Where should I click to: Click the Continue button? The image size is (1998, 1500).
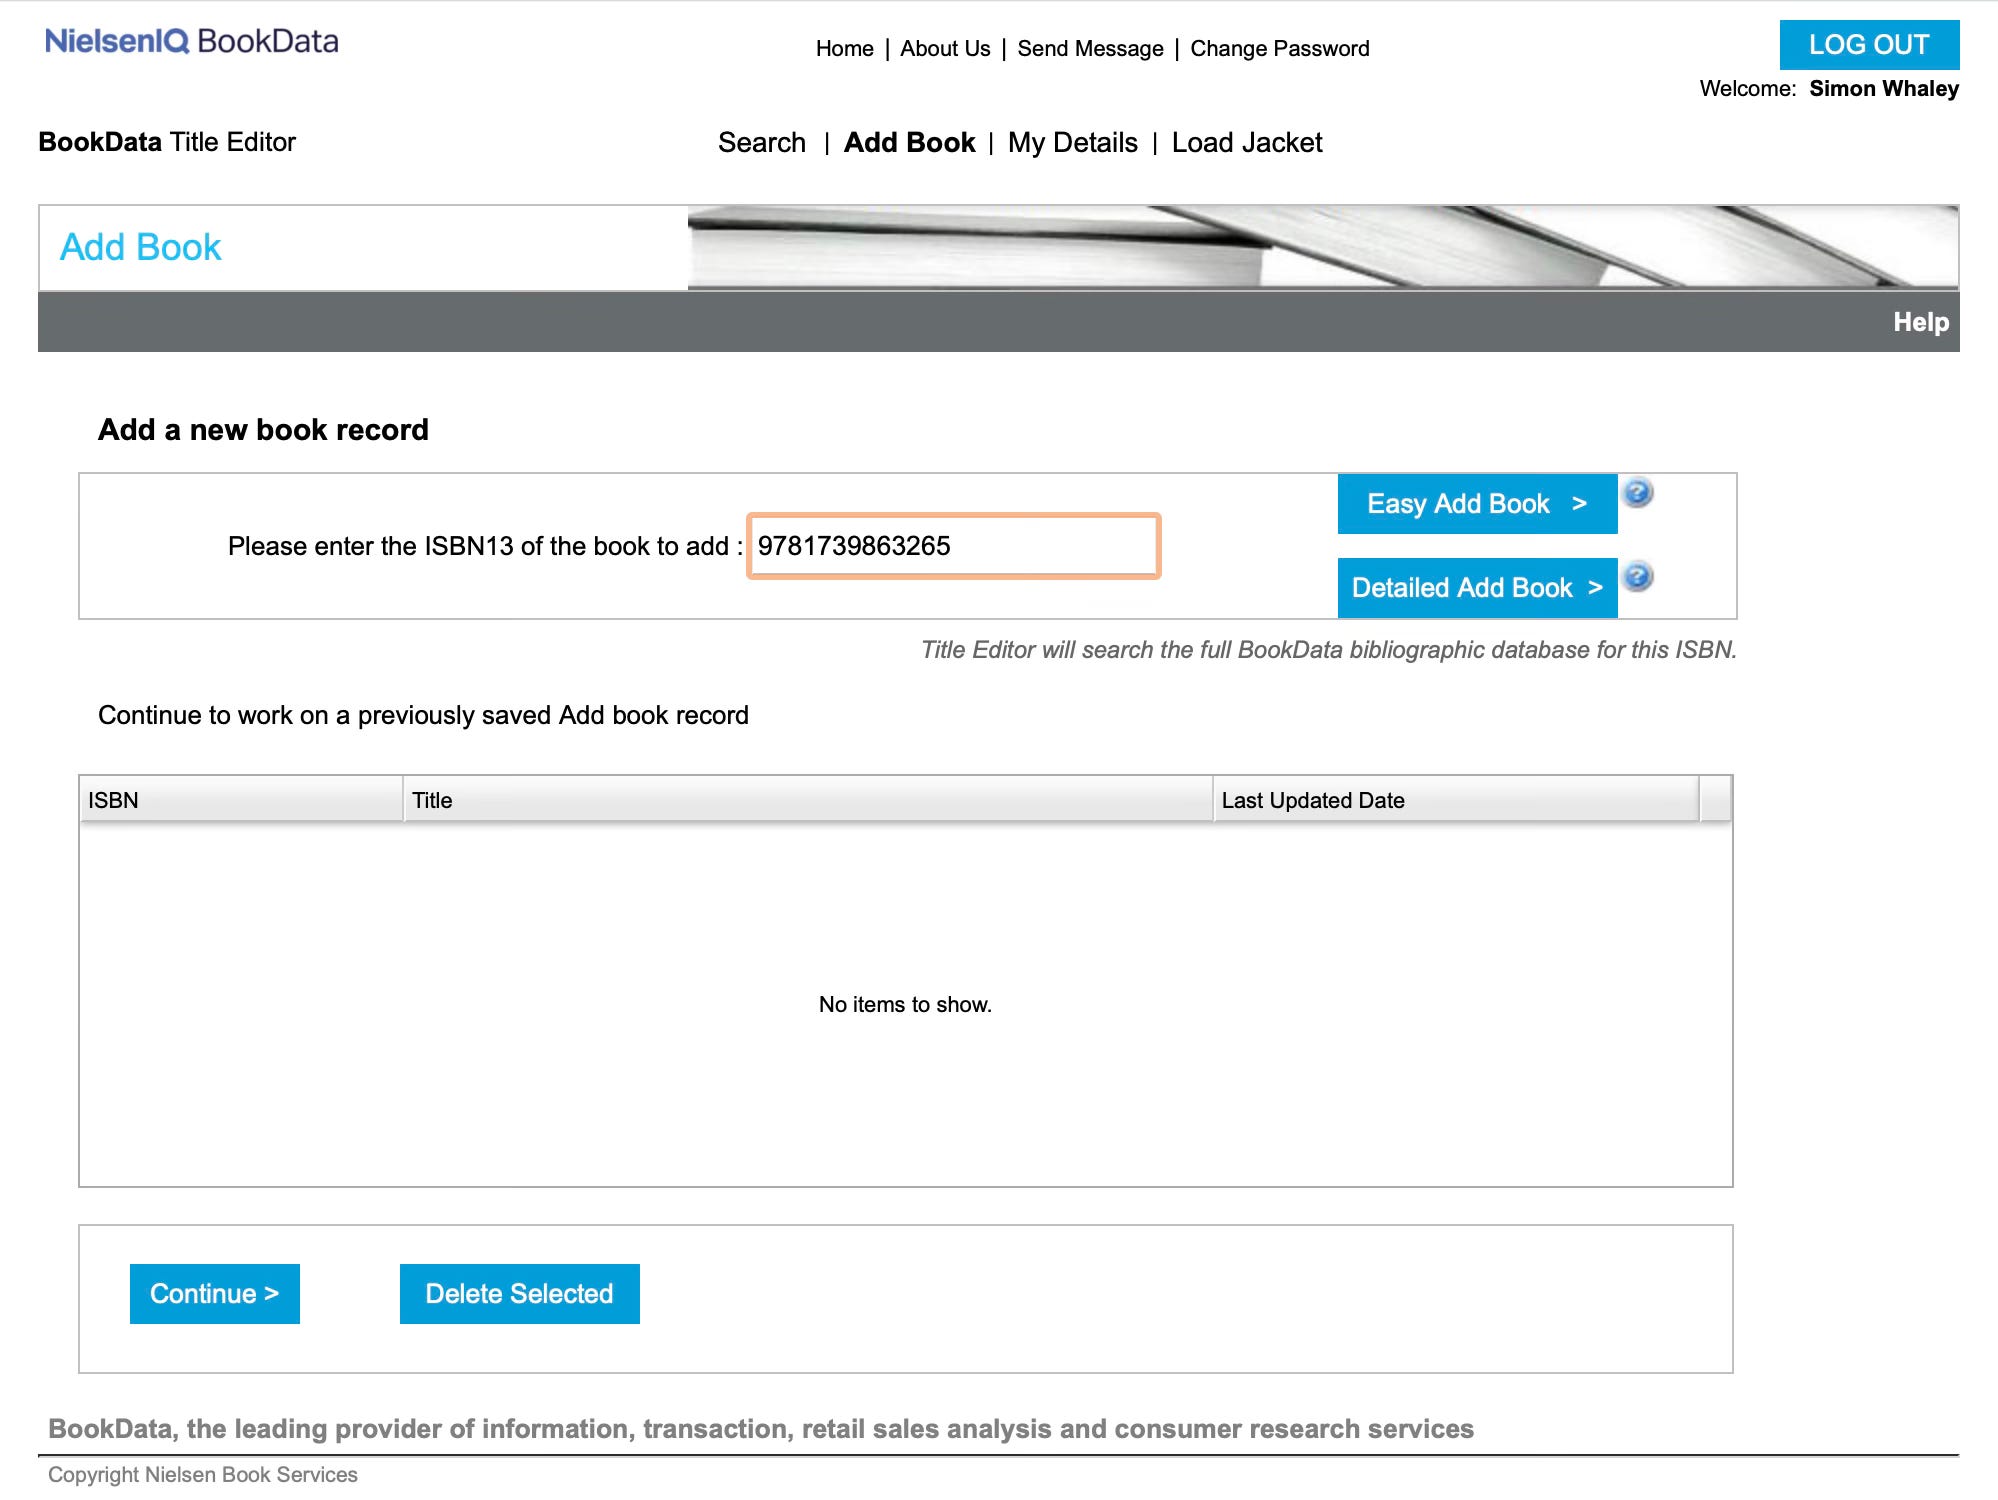coord(214,1293)
